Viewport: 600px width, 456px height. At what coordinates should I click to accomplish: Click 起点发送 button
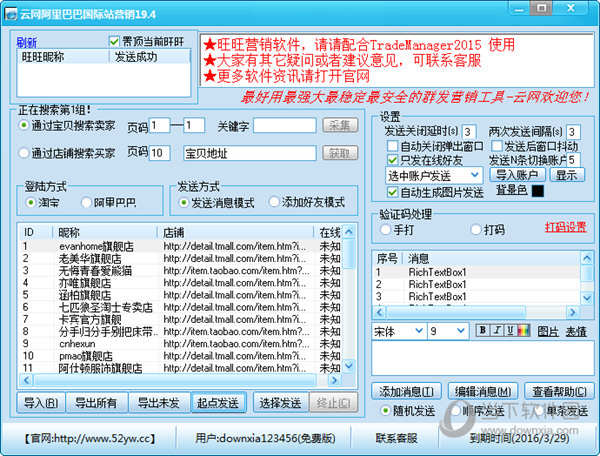[218, 402]
